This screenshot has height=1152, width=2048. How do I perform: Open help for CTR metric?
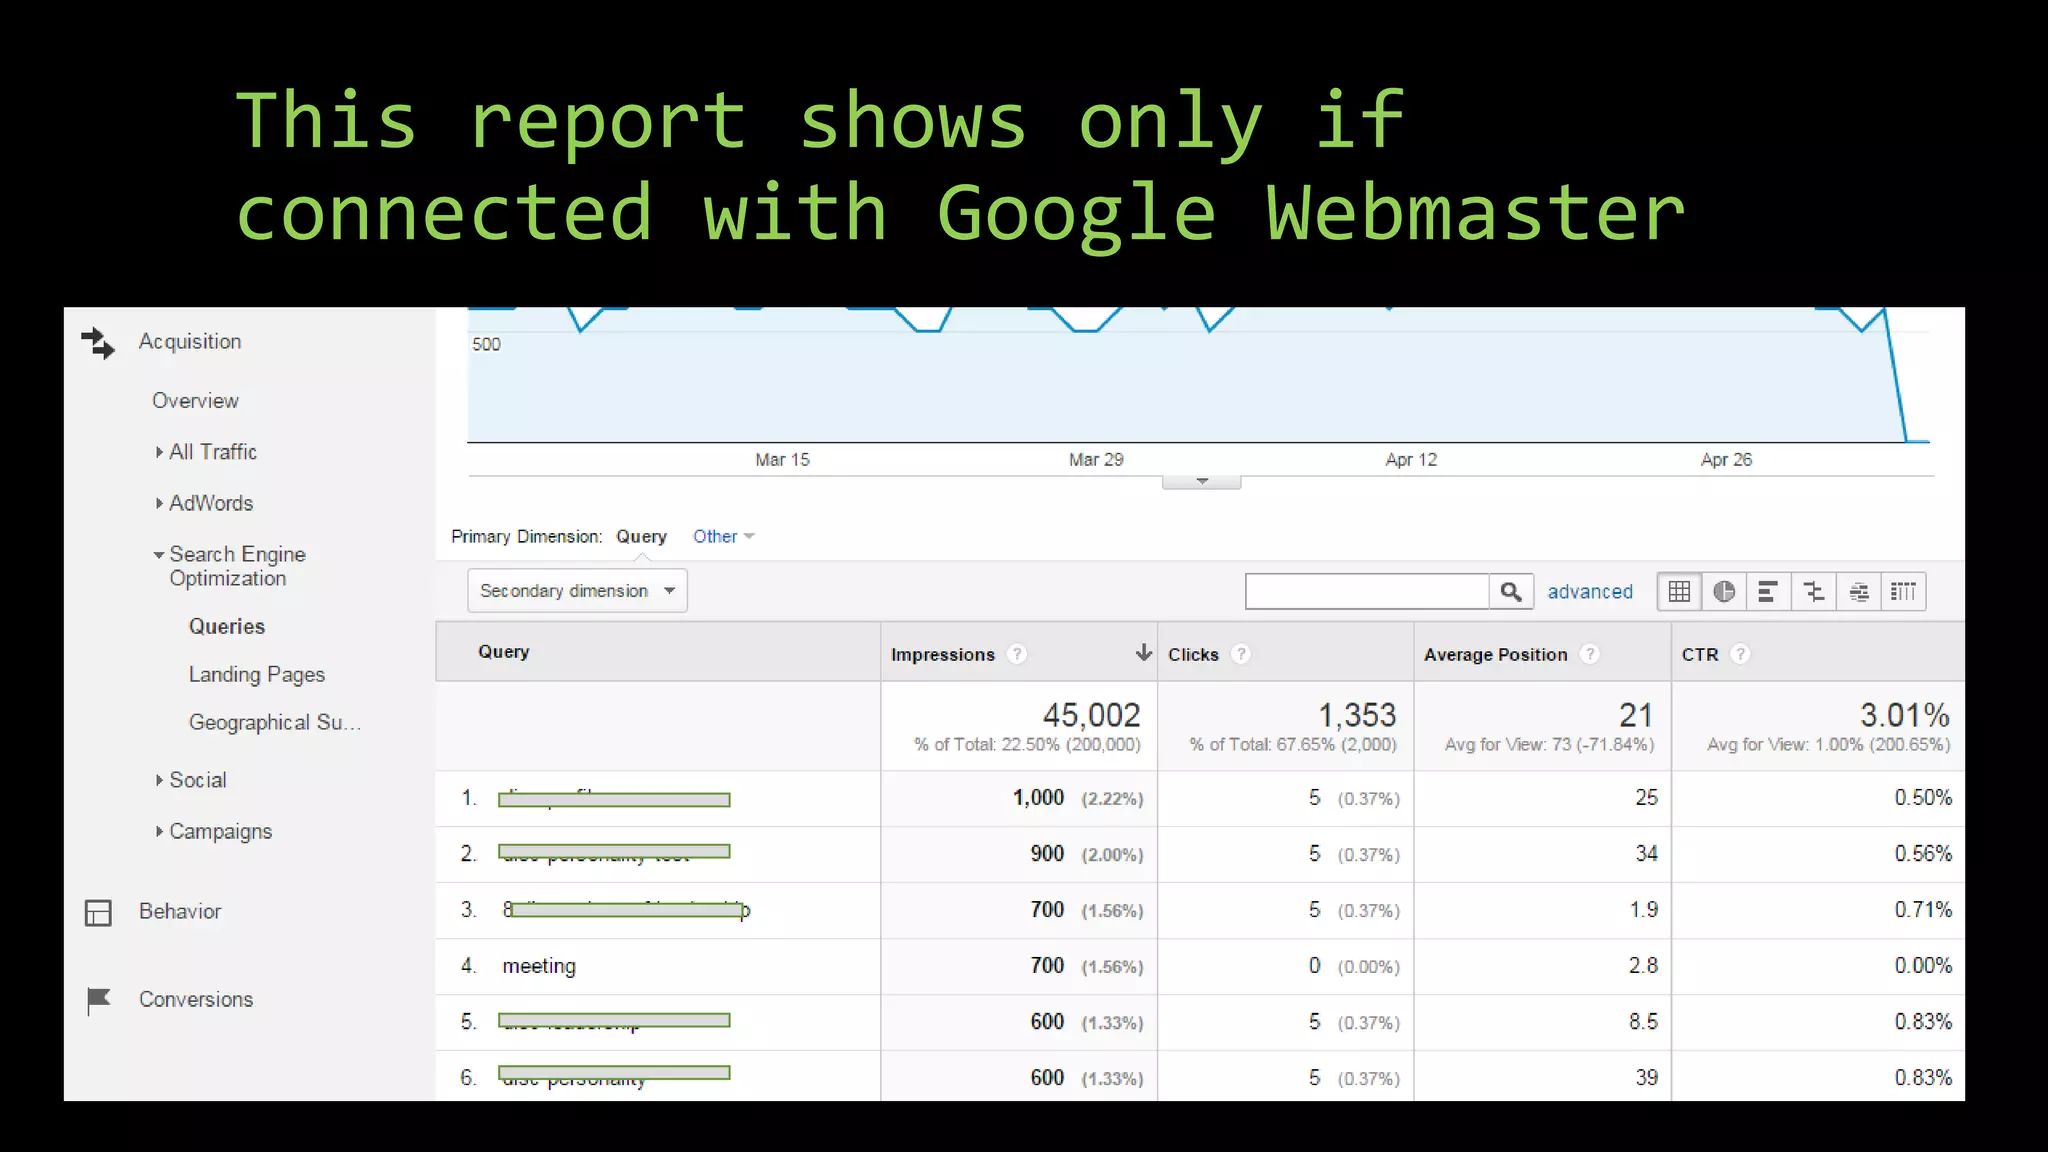(1740, 654)
